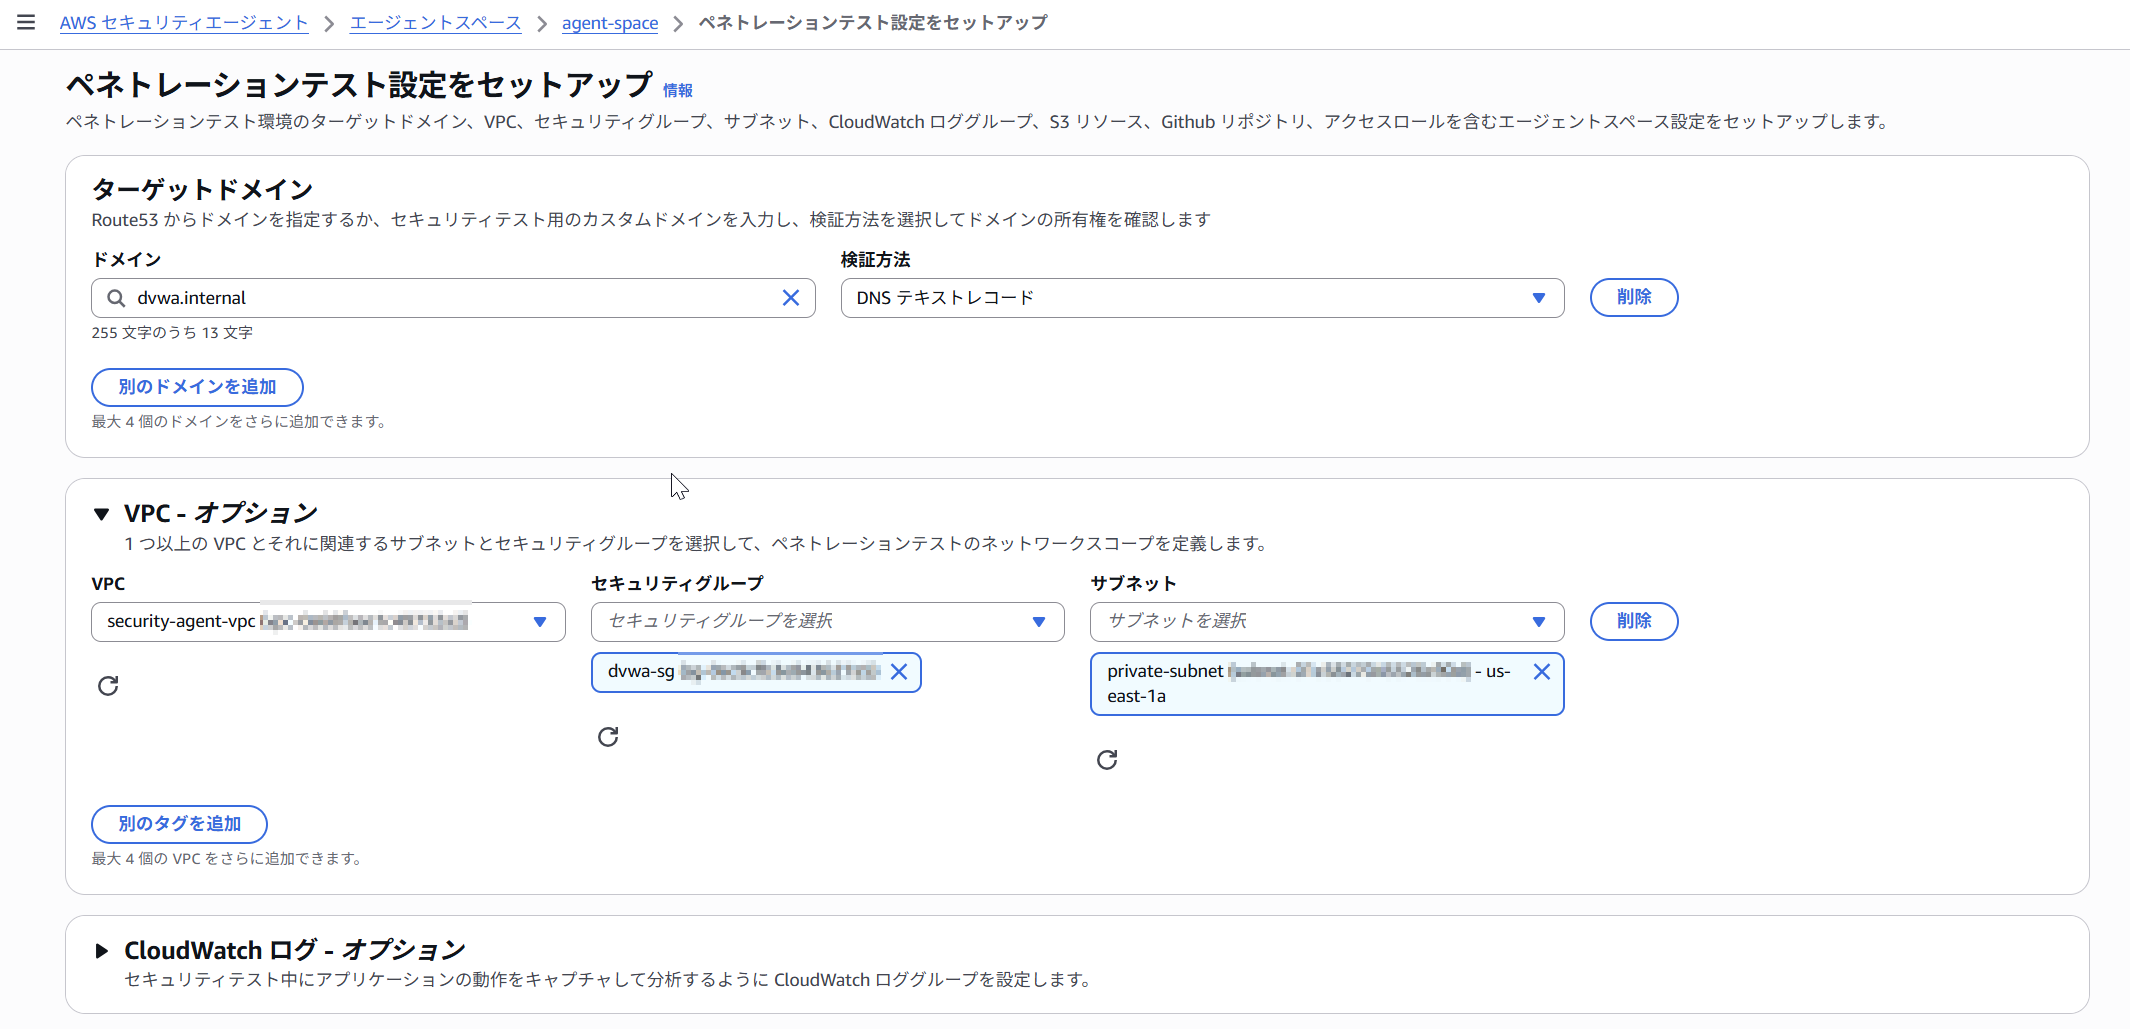Clear the dvwa.internal domain field

pyautogui.click(x=790, y=298)
